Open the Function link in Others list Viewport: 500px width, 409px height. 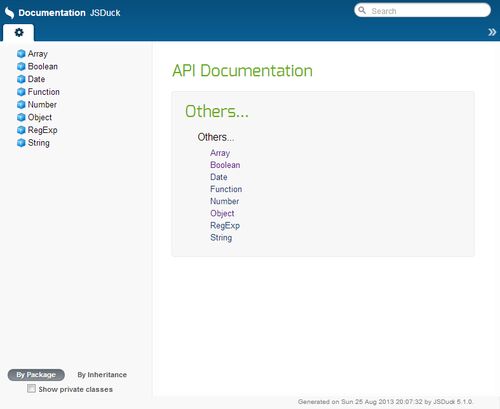(x=226, y=189)
